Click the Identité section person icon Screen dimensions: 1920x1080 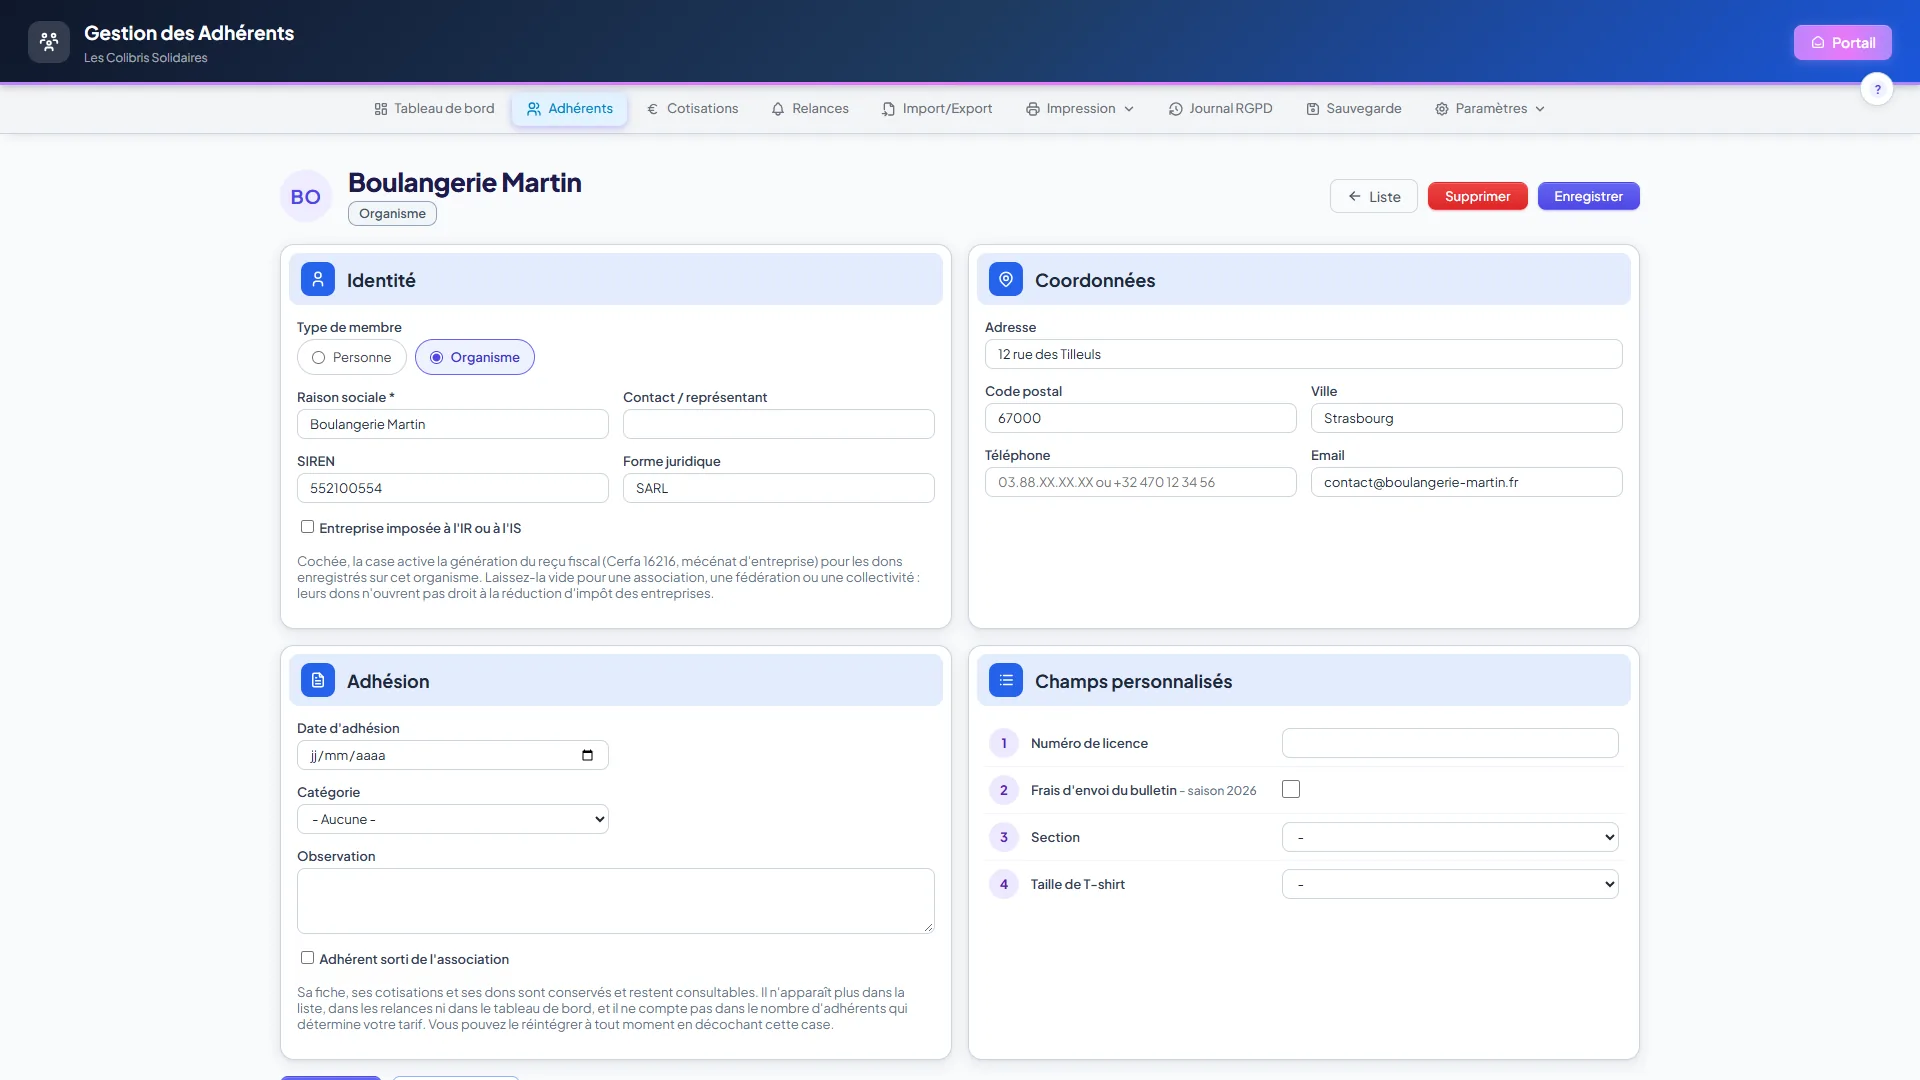(318, 279)
